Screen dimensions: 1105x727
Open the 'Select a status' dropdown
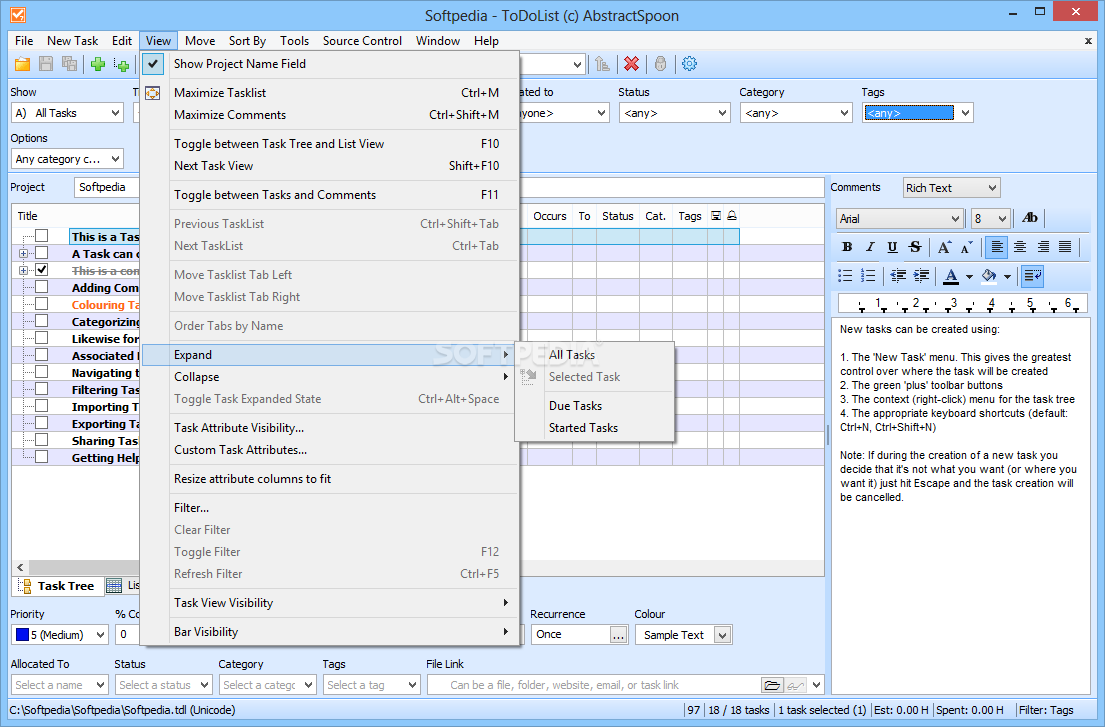(x=204, y=685)
